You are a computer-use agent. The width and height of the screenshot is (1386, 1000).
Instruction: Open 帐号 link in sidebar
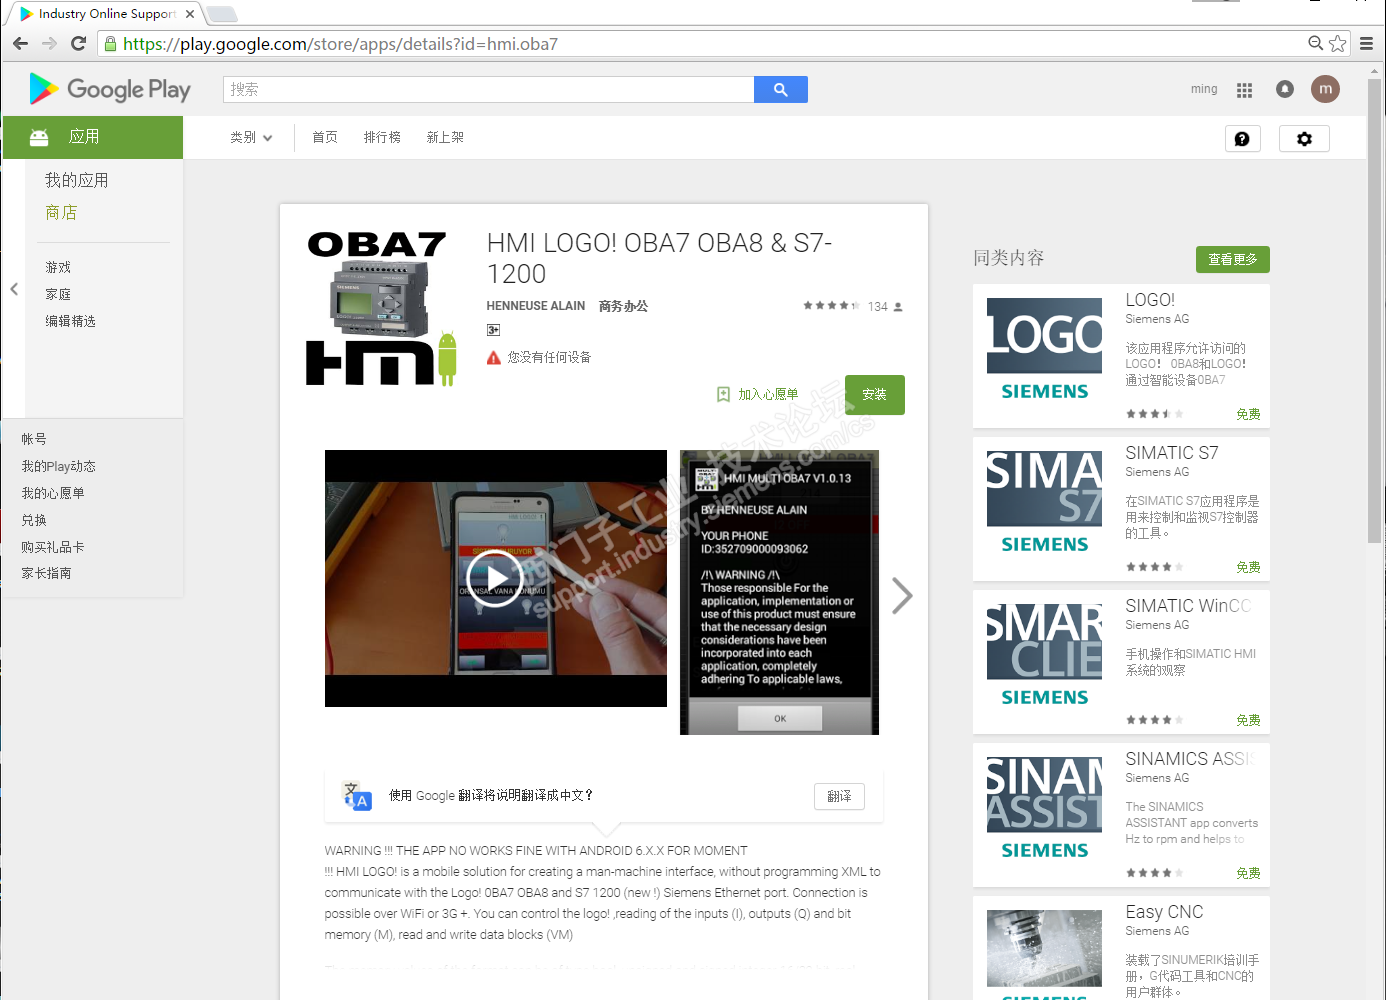(34, 439)
